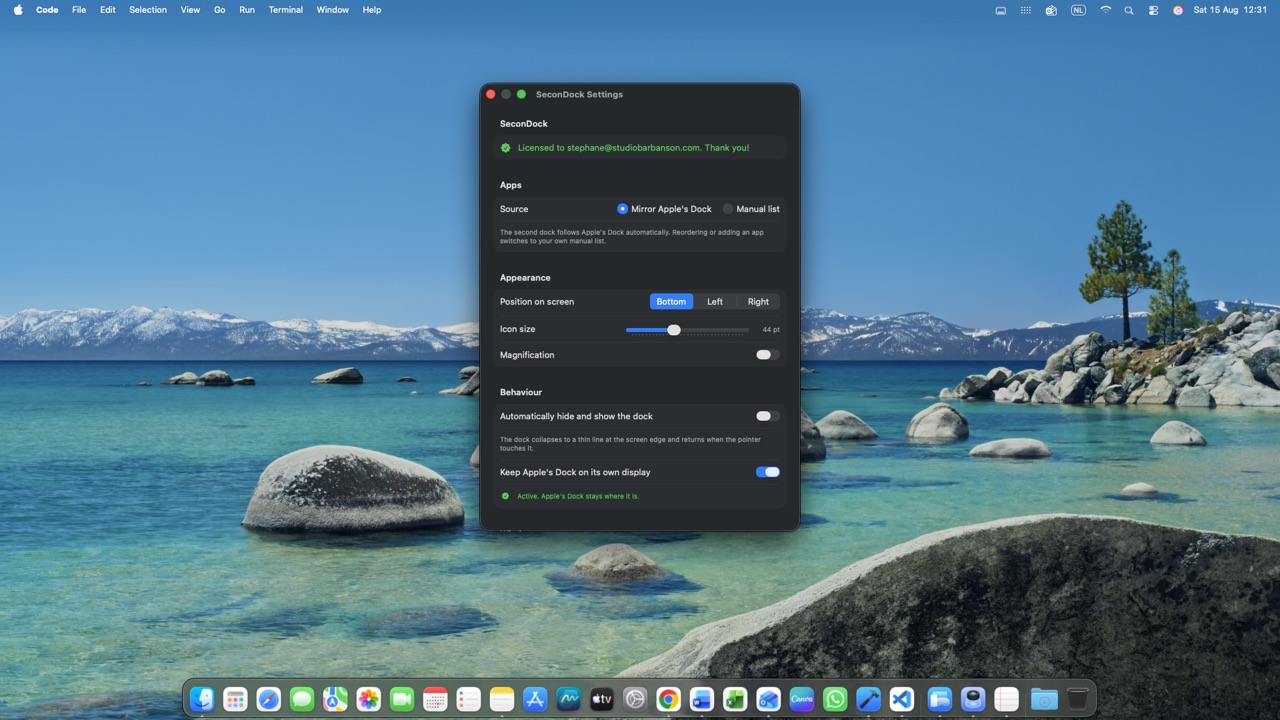Toggle the Magnification switch
The width and height of the screenshot is (1280, 720).
click(x=767, y=355)
